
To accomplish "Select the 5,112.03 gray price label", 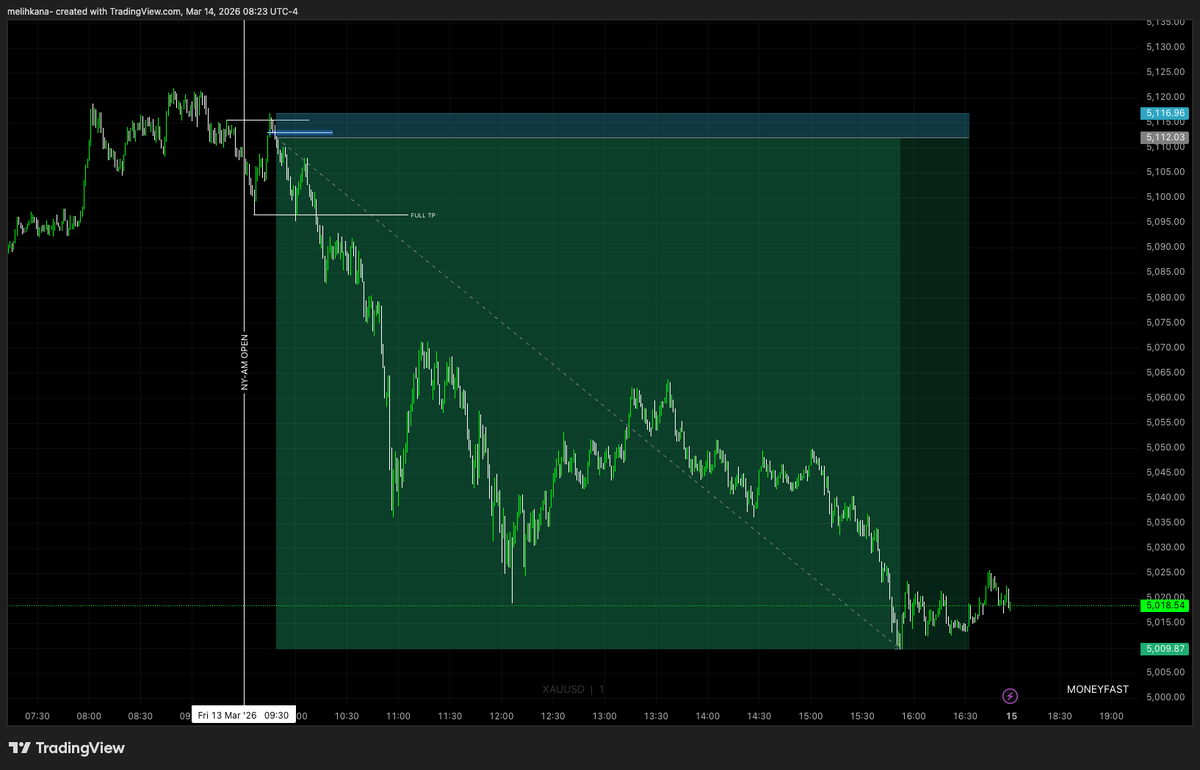I will click(x=1166, y=137).
